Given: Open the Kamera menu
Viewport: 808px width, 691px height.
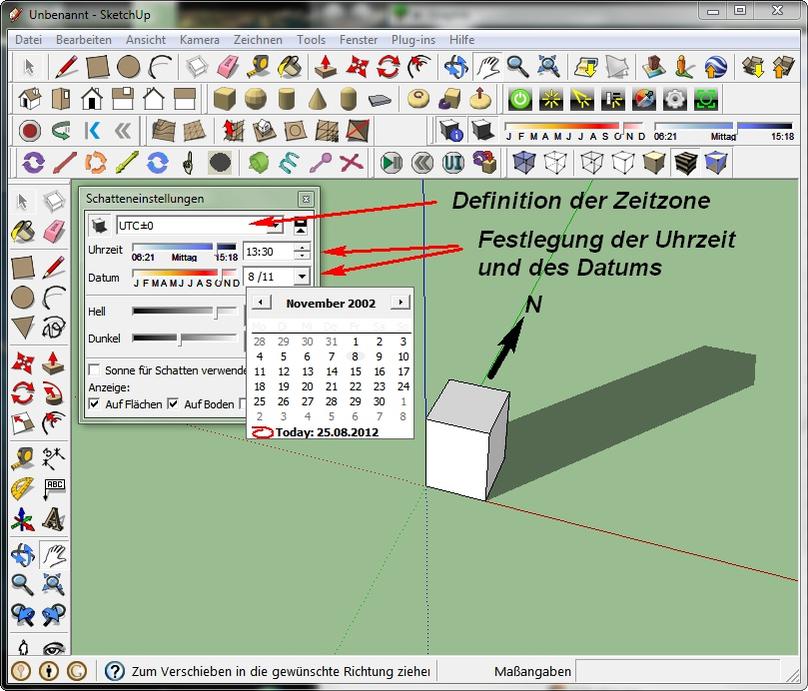Looking at the screenshot, I should [199, 40].
